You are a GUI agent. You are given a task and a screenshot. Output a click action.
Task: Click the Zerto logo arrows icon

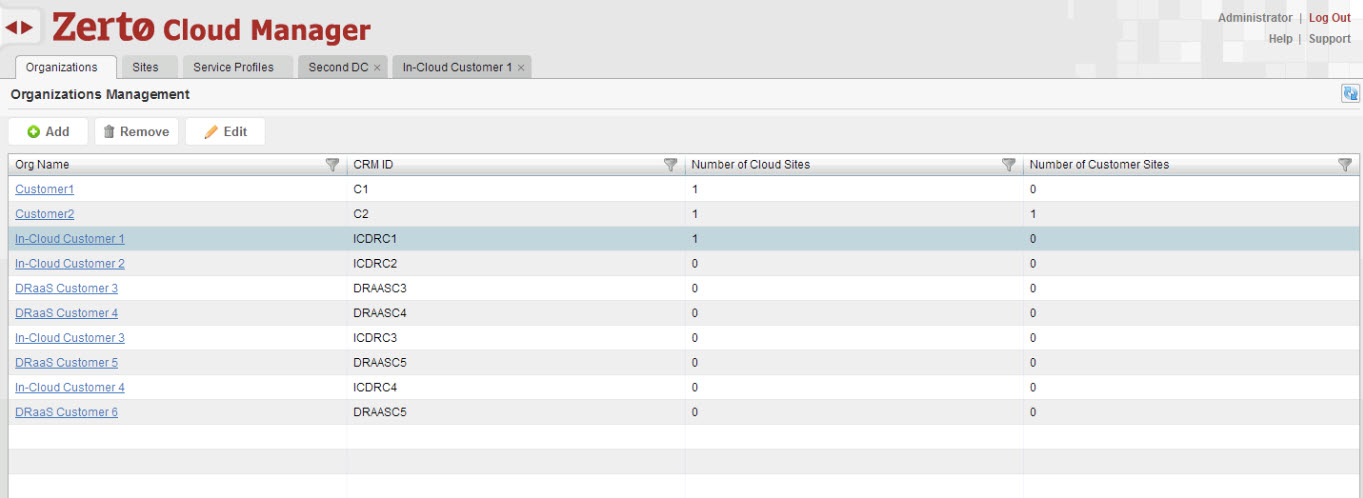click(19, 27)
